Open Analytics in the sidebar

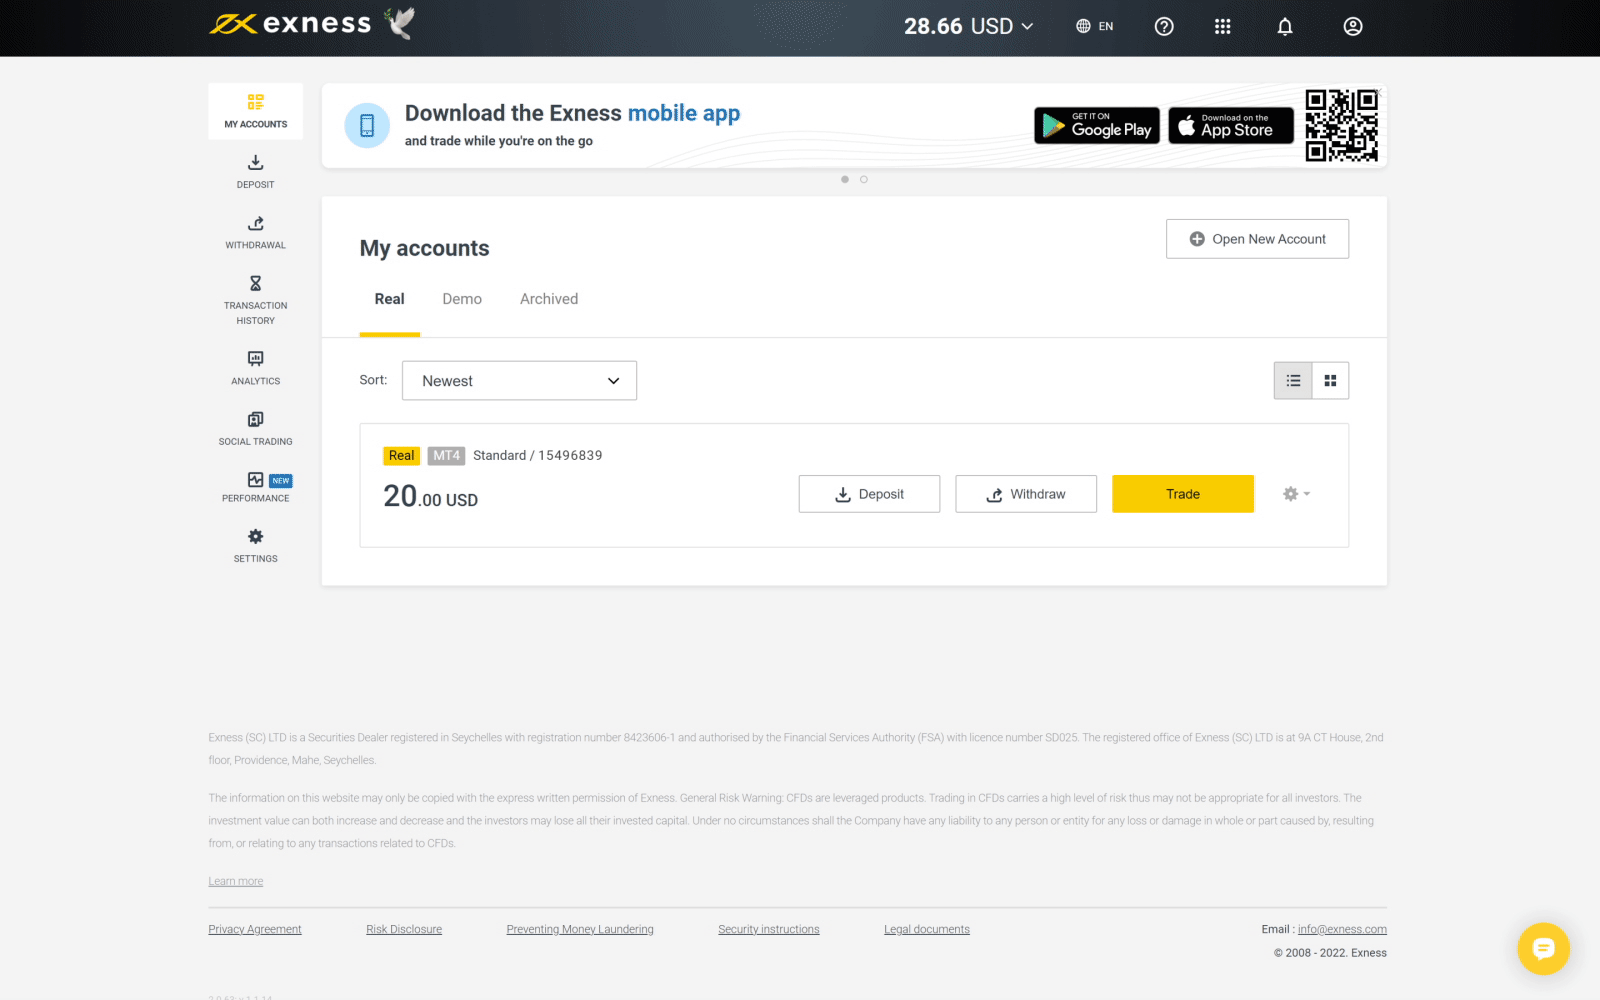click(255, 368)
